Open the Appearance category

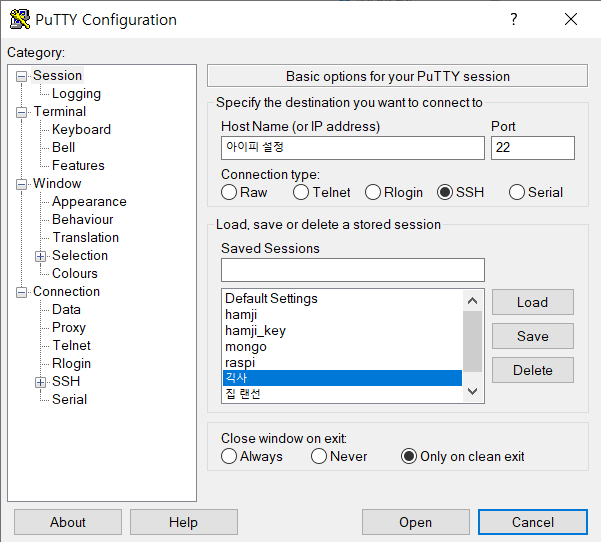(x=89, y=202)
